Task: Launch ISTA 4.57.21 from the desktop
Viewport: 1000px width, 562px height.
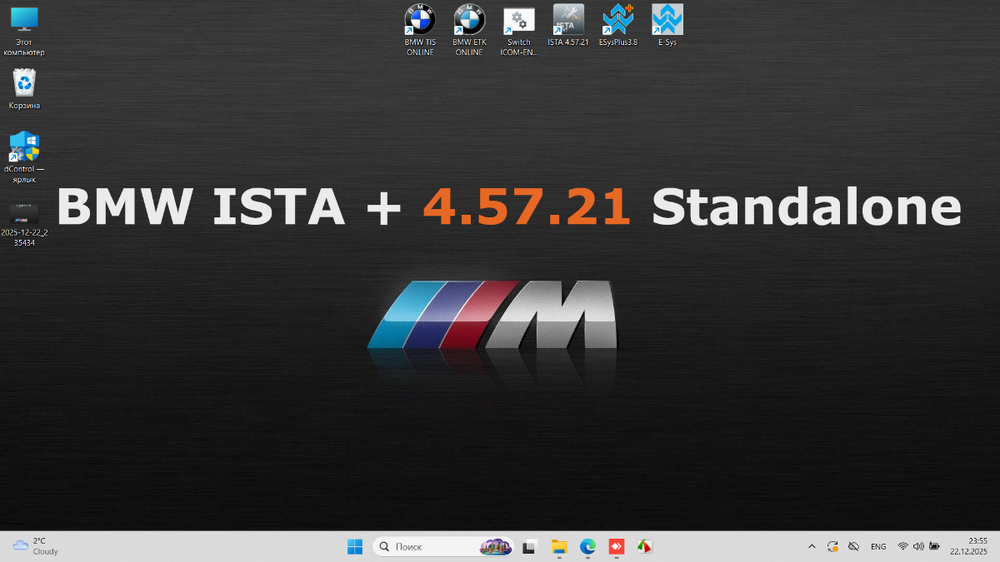Action: point(568,21)
